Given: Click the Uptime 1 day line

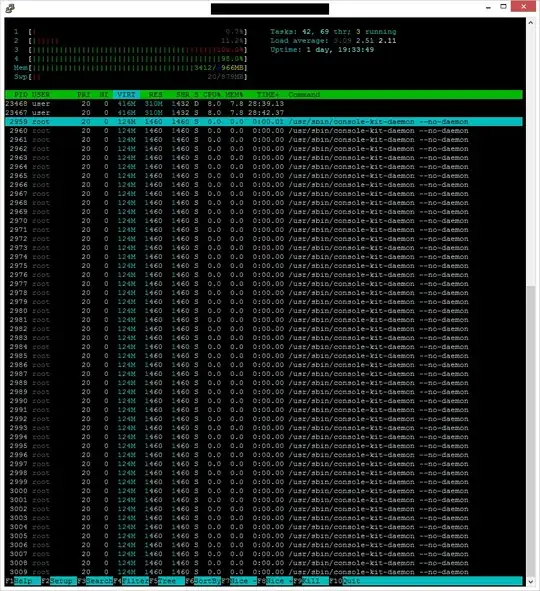Looking at the screenshot, I should click(322, 50).
